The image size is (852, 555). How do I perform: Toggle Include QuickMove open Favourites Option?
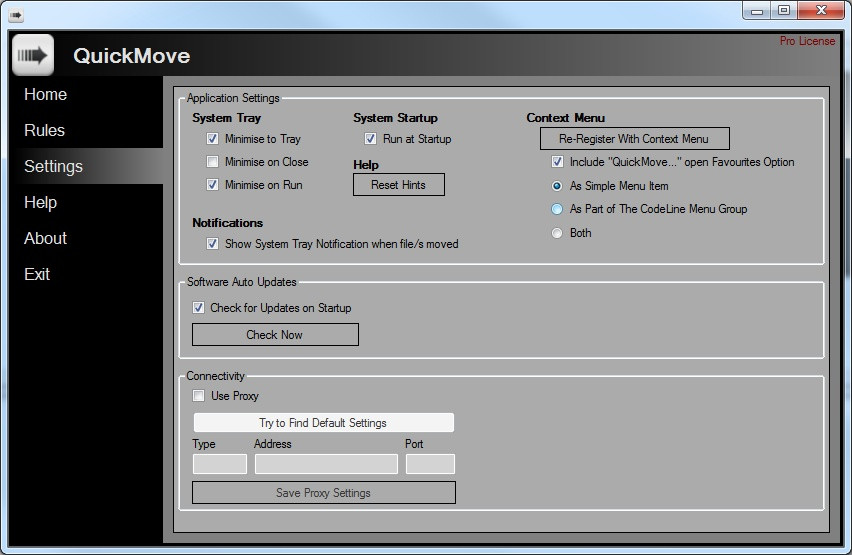(x=557, y=161)
